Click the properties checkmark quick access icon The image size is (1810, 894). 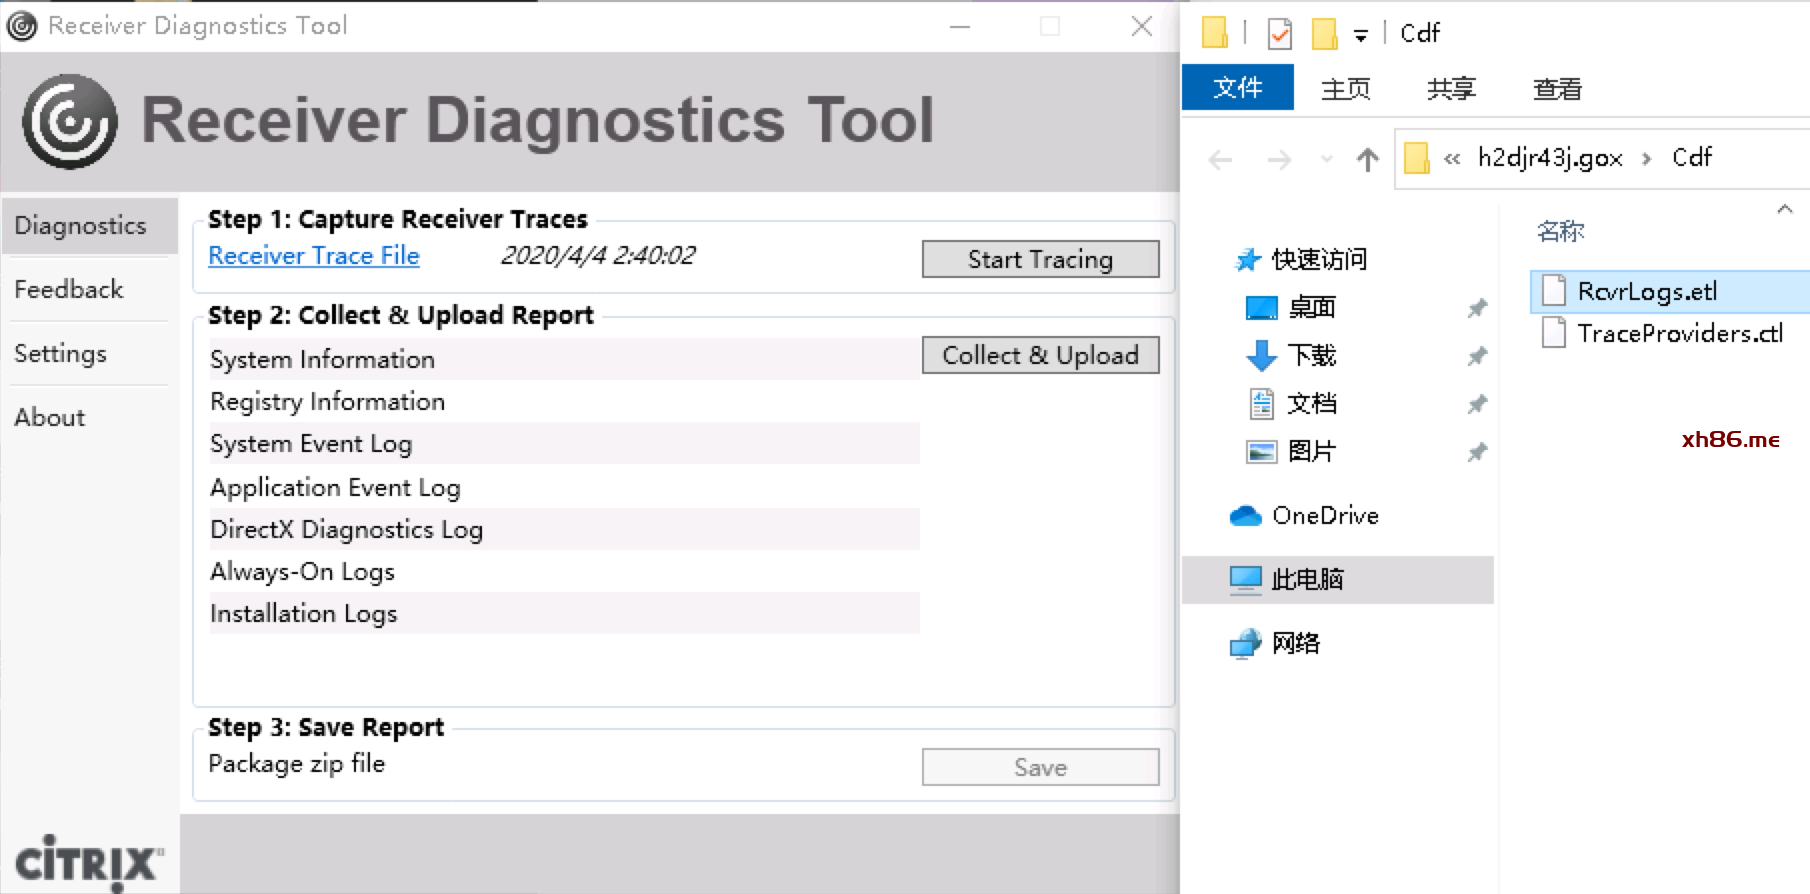coord(1280,34)
